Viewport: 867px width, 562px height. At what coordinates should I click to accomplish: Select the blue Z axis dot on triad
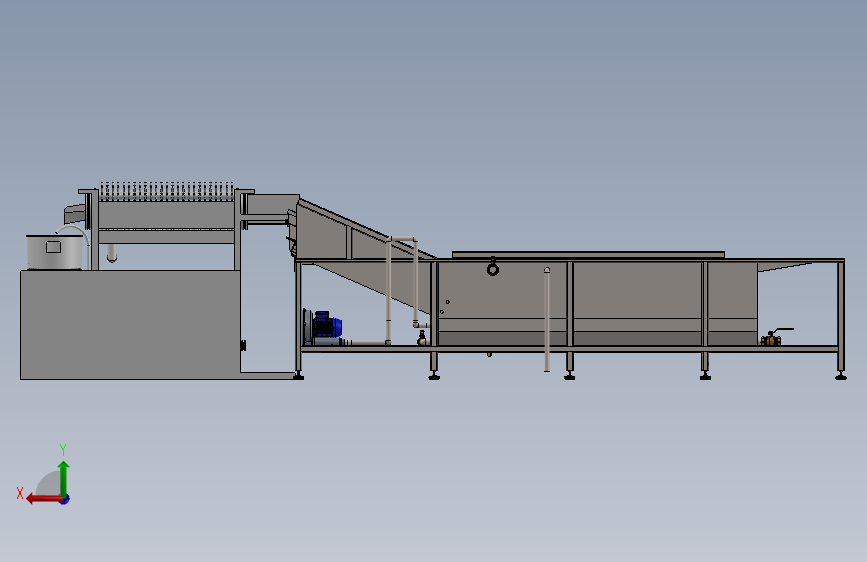click(x=65, y=499)
